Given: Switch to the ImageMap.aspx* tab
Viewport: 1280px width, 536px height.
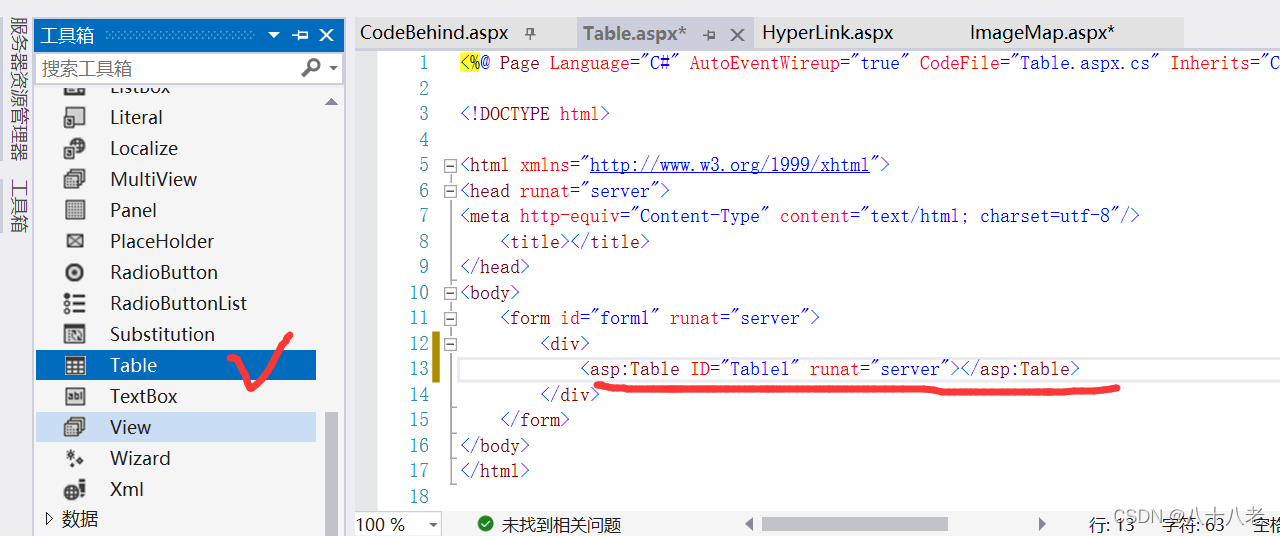Looking at the screenshot, I should (1042, 33).
